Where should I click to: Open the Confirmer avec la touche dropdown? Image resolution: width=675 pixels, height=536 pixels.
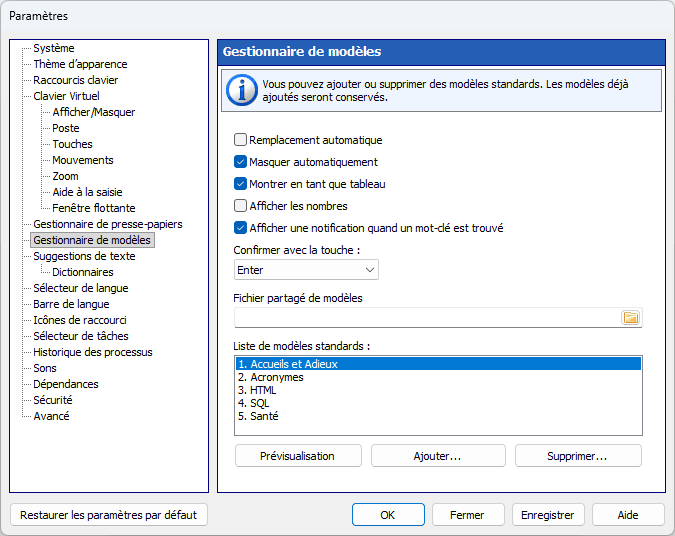pyautogui.click(x=306, y=270)
